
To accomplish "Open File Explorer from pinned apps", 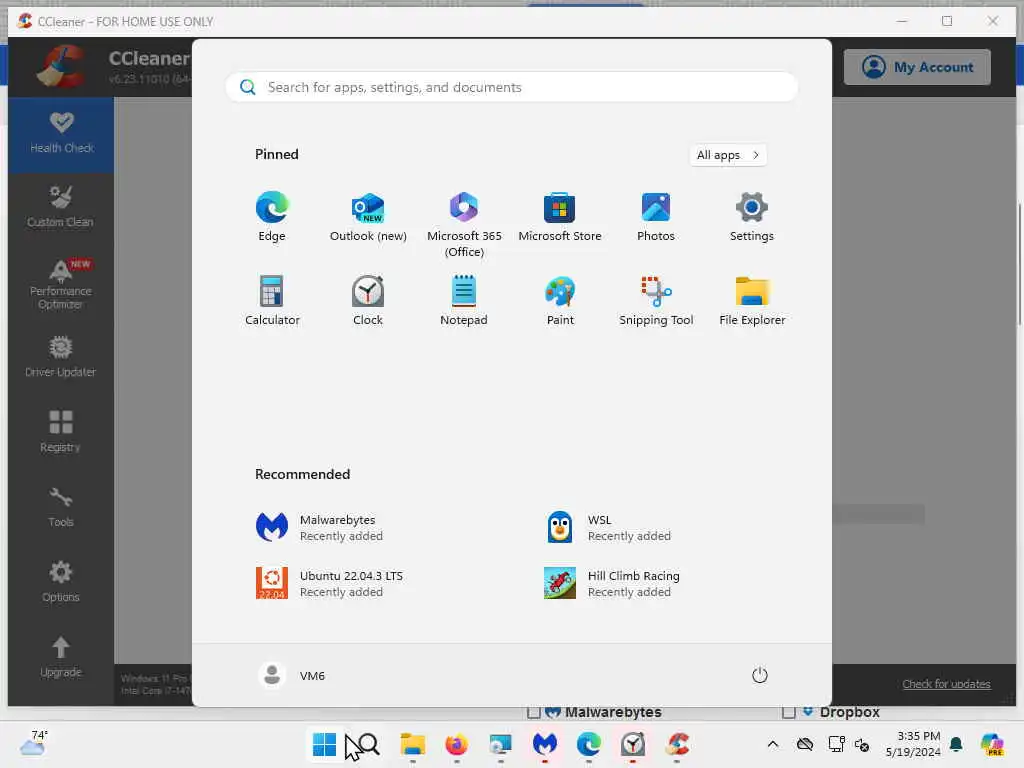I will click(x=752, y=300).
